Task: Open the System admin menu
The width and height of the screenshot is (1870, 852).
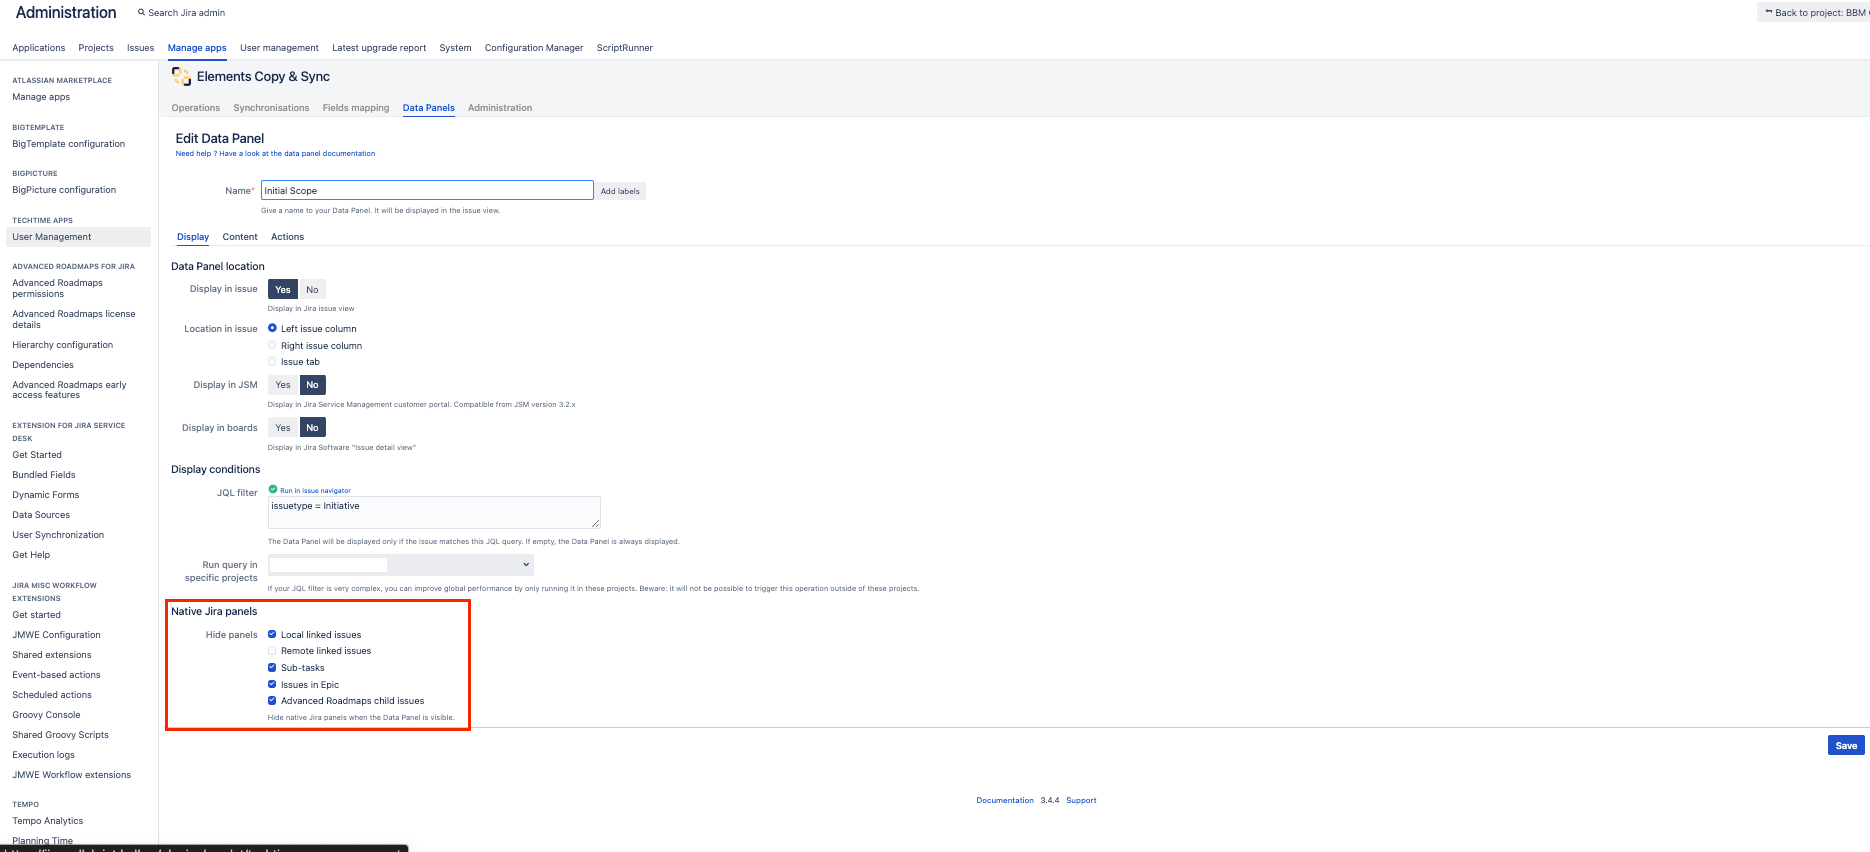Action: pyautogui.click(x=455, y=48)
